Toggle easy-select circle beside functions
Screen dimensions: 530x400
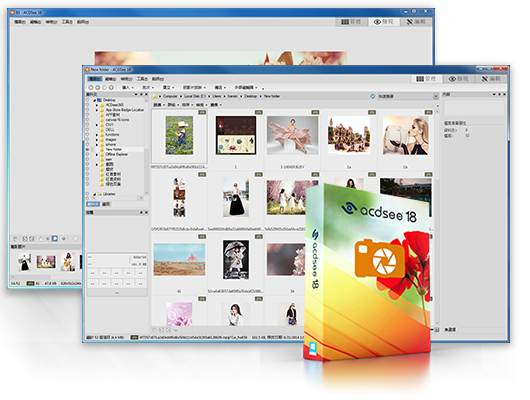(88, 135)
